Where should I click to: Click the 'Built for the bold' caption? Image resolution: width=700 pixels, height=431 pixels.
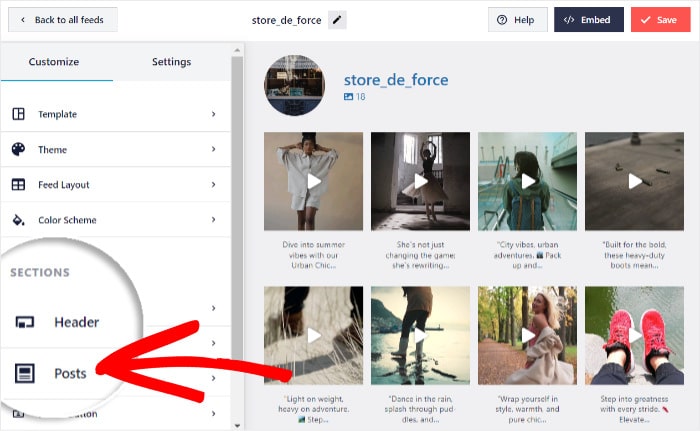pyautogui.click(x=634, y=255)
